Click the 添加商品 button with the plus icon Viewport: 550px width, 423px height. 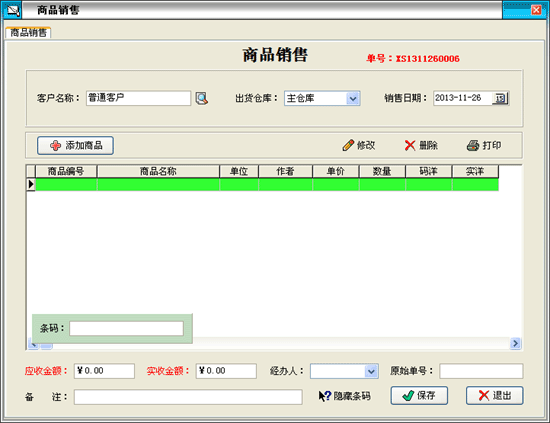(75, 146)
